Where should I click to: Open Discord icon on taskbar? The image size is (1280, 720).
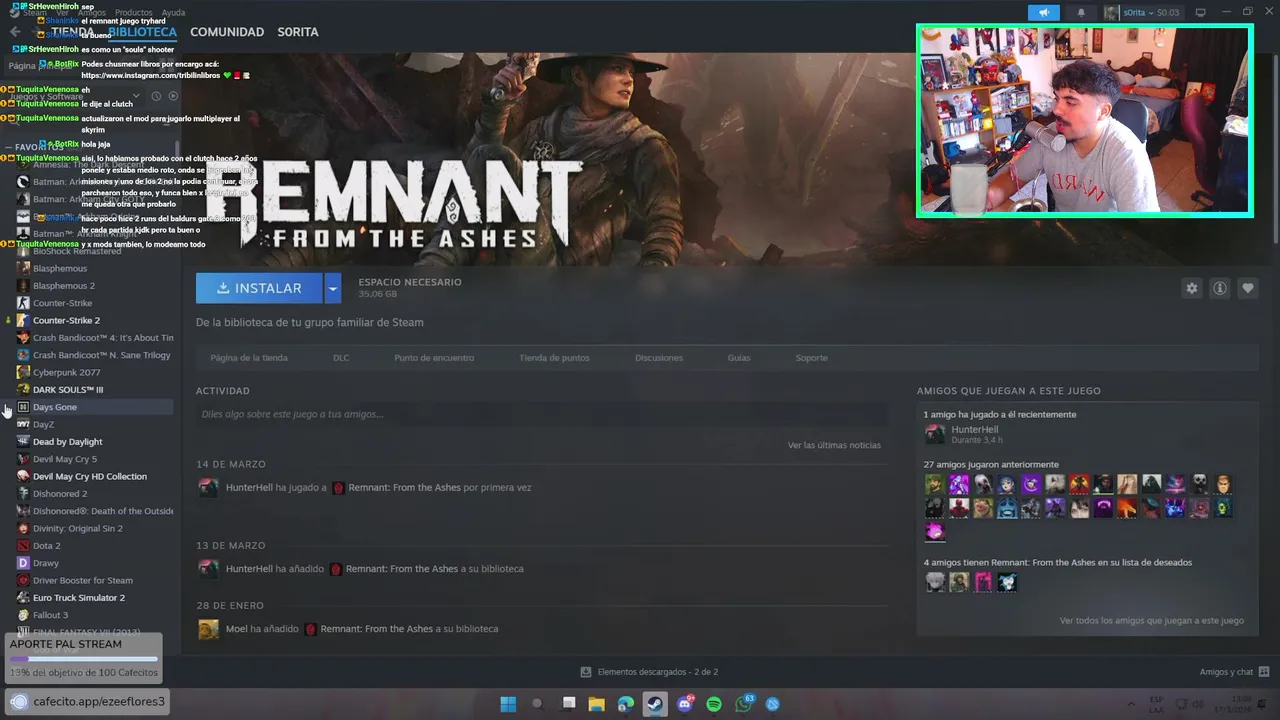point(685,704)
